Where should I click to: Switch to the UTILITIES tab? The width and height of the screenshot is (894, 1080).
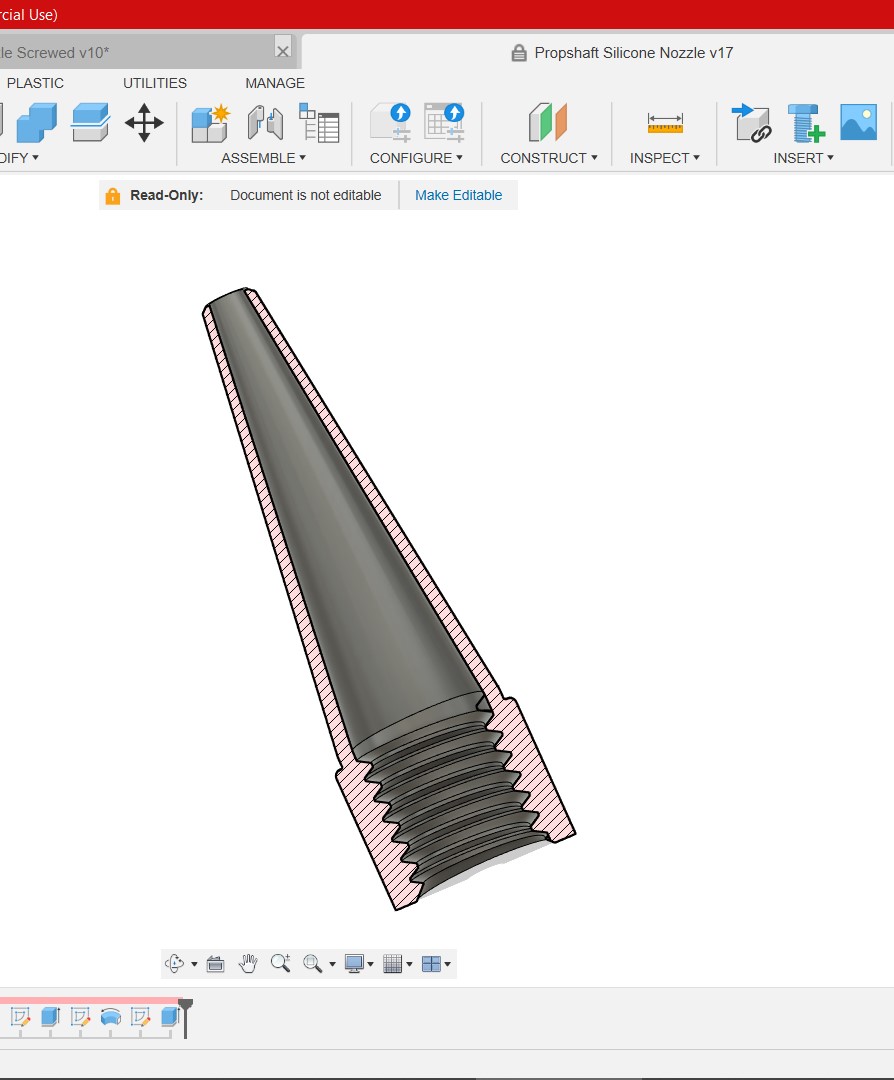155,83
